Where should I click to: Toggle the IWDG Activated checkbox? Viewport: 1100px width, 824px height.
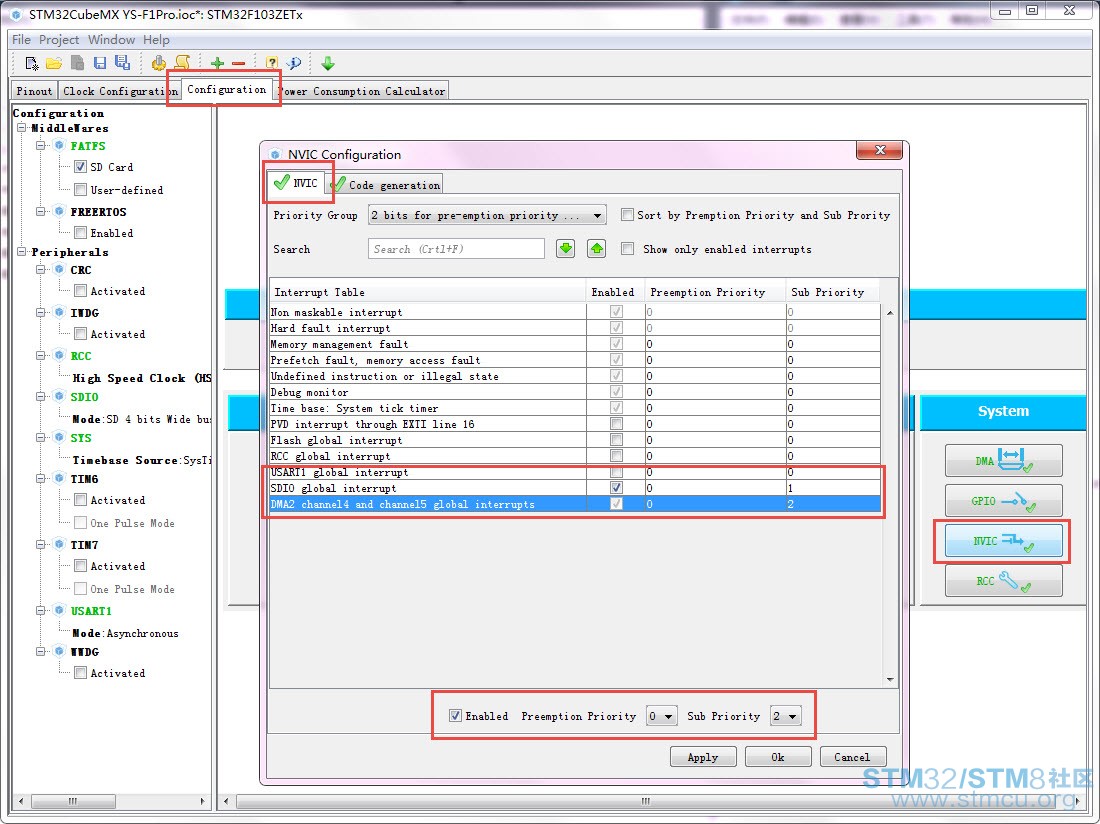[81, 334]
